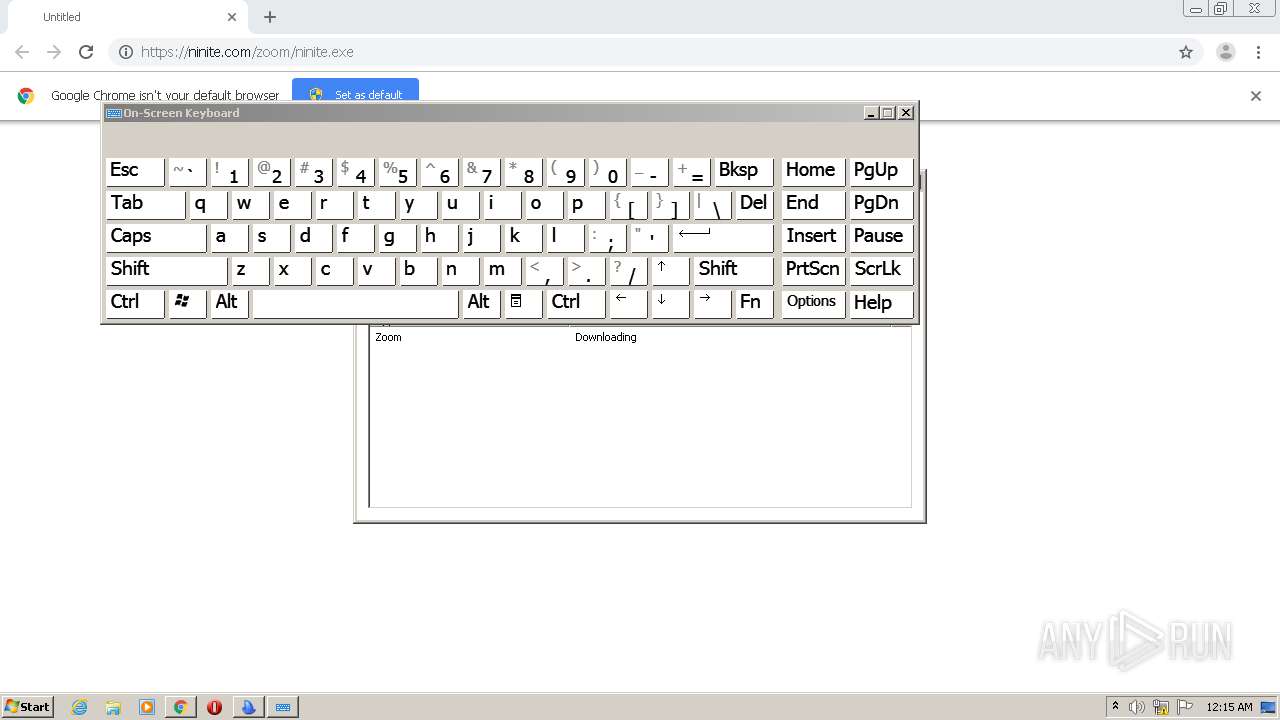Click the Del key
This screenshot has height=720, width=1280.
(754, 204)
